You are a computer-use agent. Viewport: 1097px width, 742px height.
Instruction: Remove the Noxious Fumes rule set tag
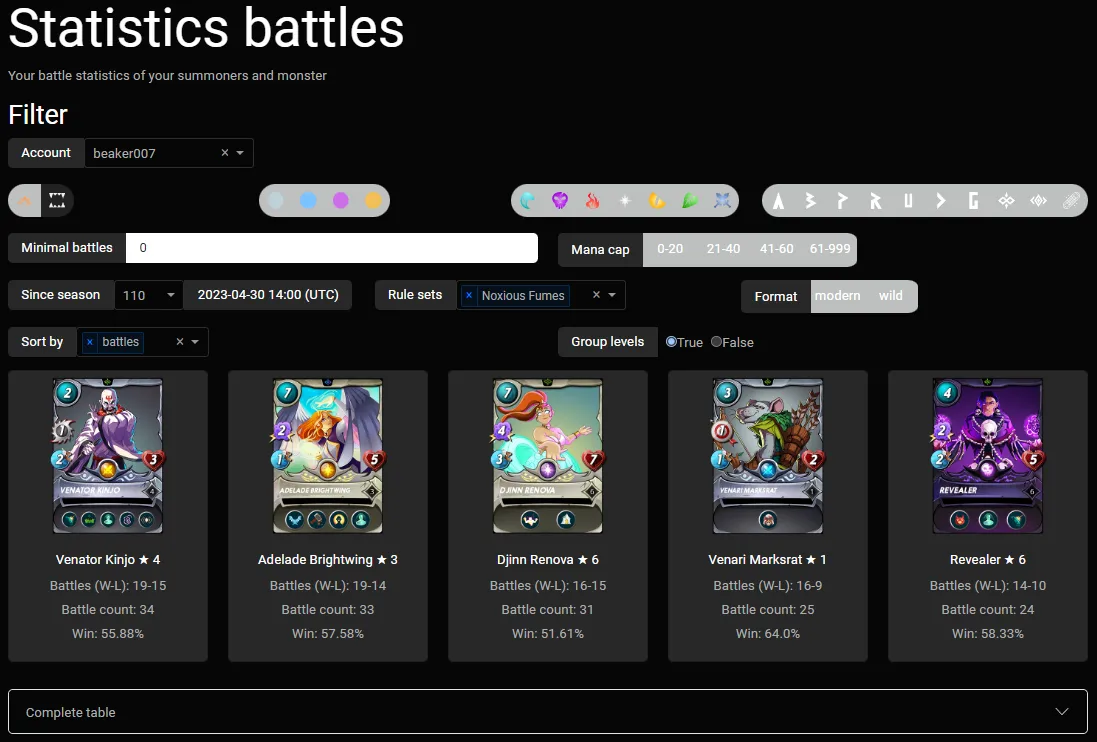click(469, 296)
